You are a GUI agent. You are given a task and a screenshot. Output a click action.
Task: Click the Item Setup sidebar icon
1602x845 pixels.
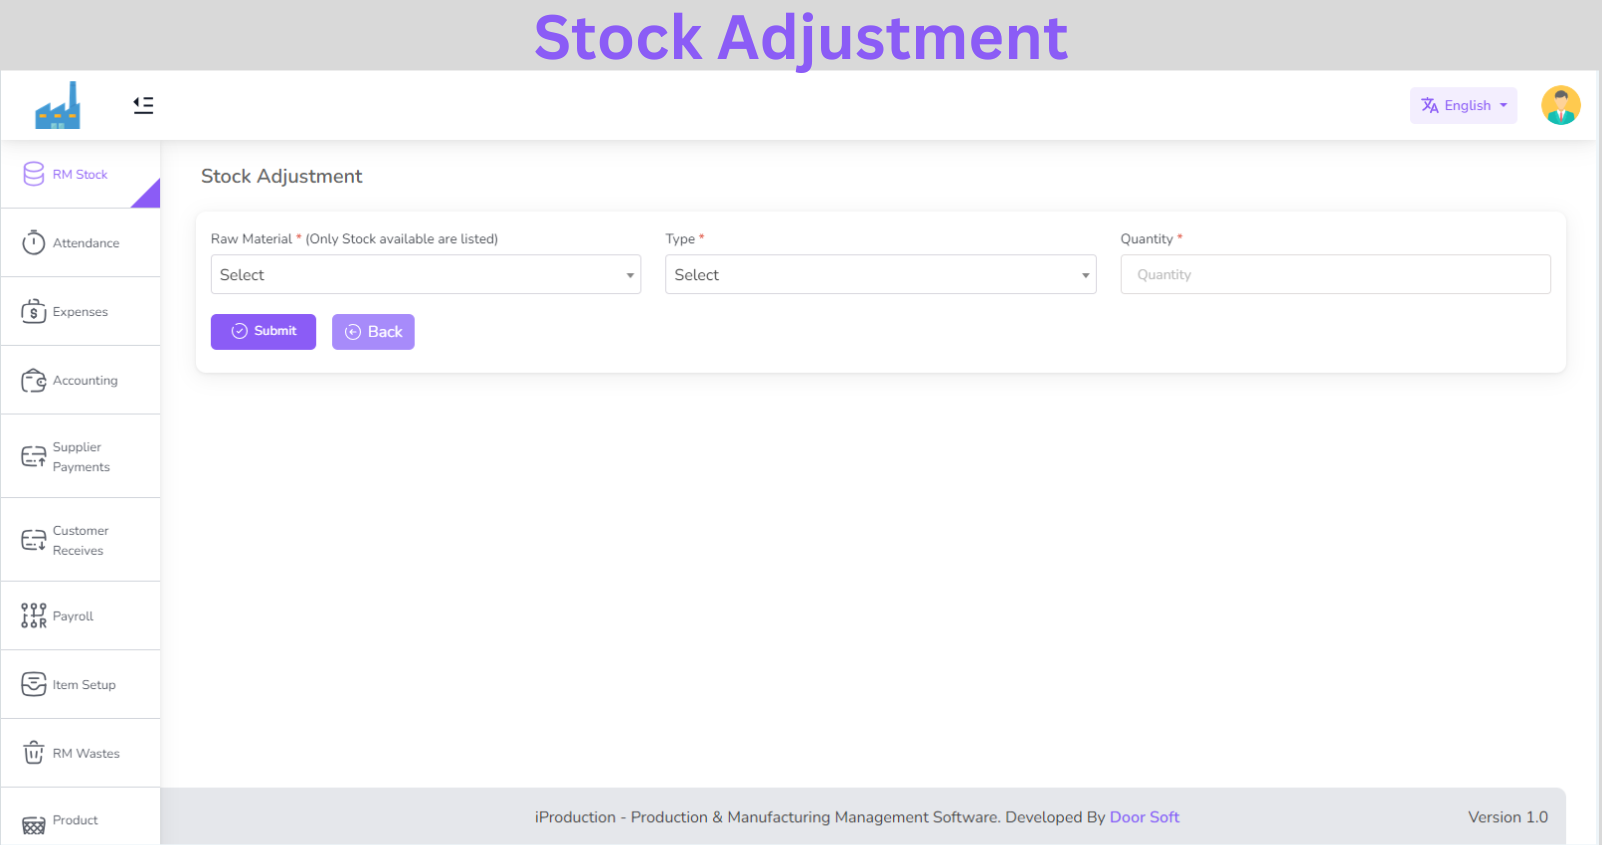[x=34, y=684]
